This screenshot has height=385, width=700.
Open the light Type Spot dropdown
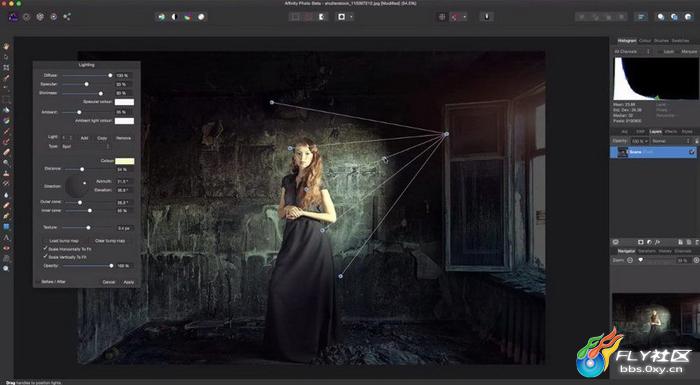tap(85, 146)
